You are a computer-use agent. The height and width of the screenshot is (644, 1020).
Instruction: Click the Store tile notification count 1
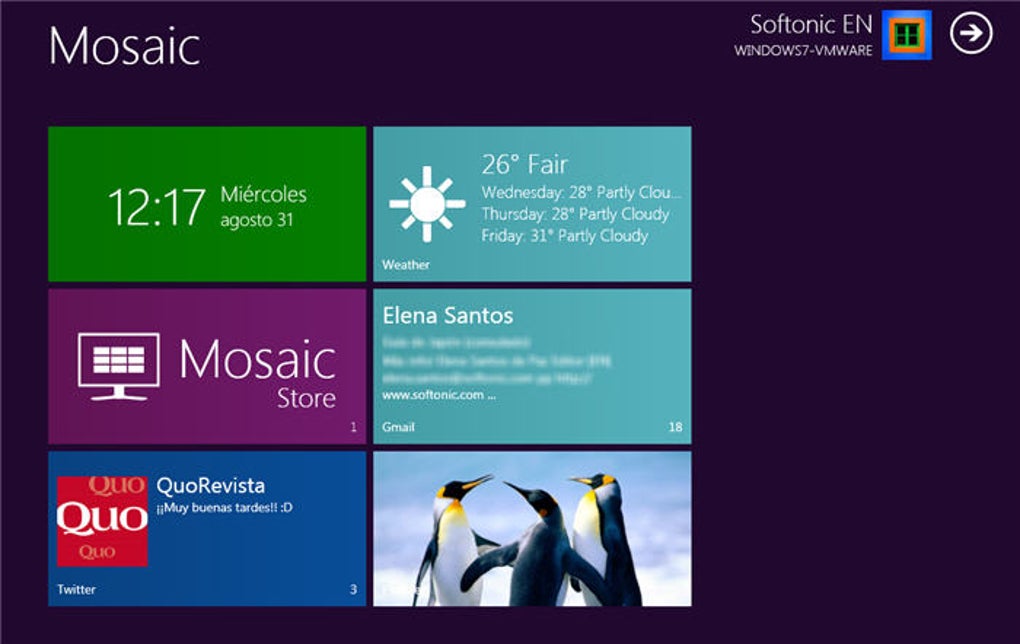point(353,427)
